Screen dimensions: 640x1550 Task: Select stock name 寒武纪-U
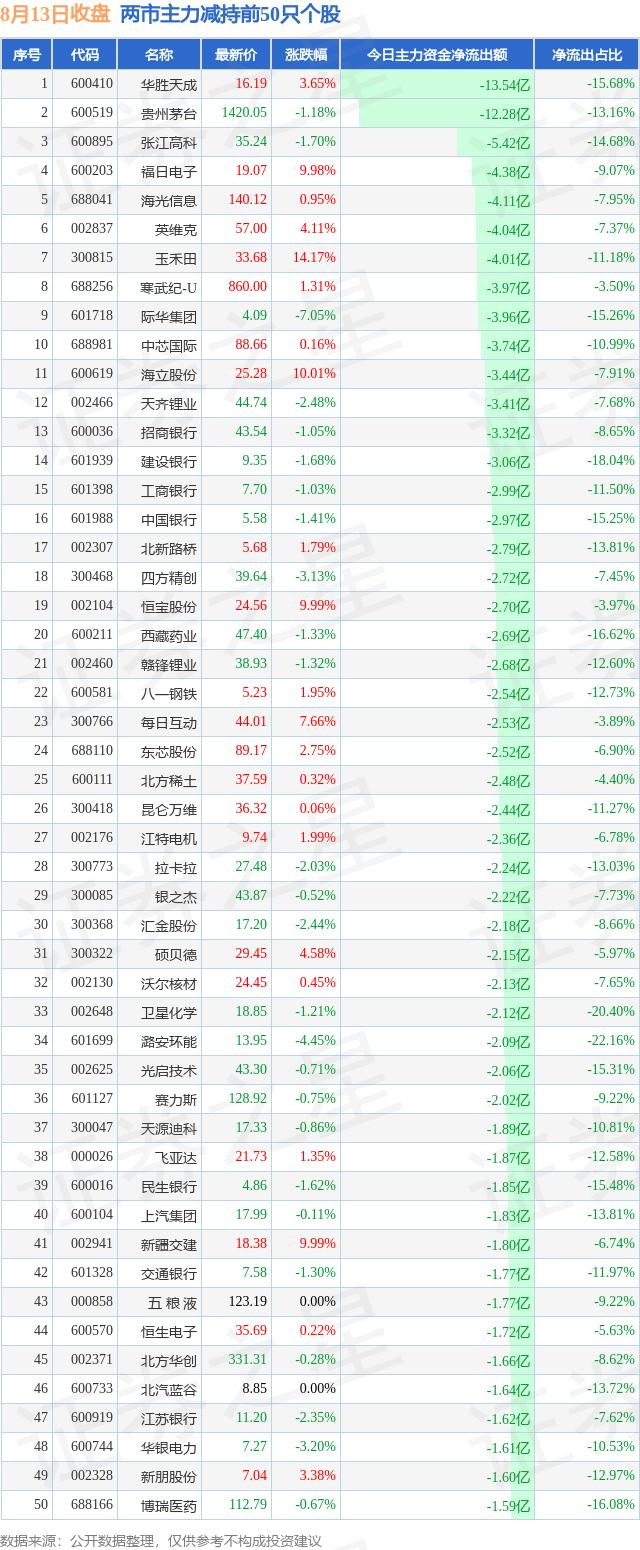click(x=169, y=287)
